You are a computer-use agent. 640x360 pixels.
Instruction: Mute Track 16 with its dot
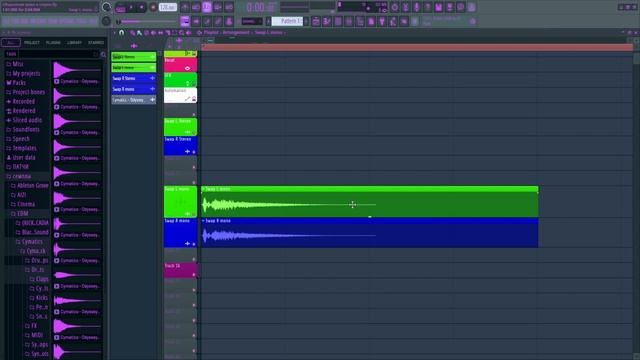coord(194,275)
